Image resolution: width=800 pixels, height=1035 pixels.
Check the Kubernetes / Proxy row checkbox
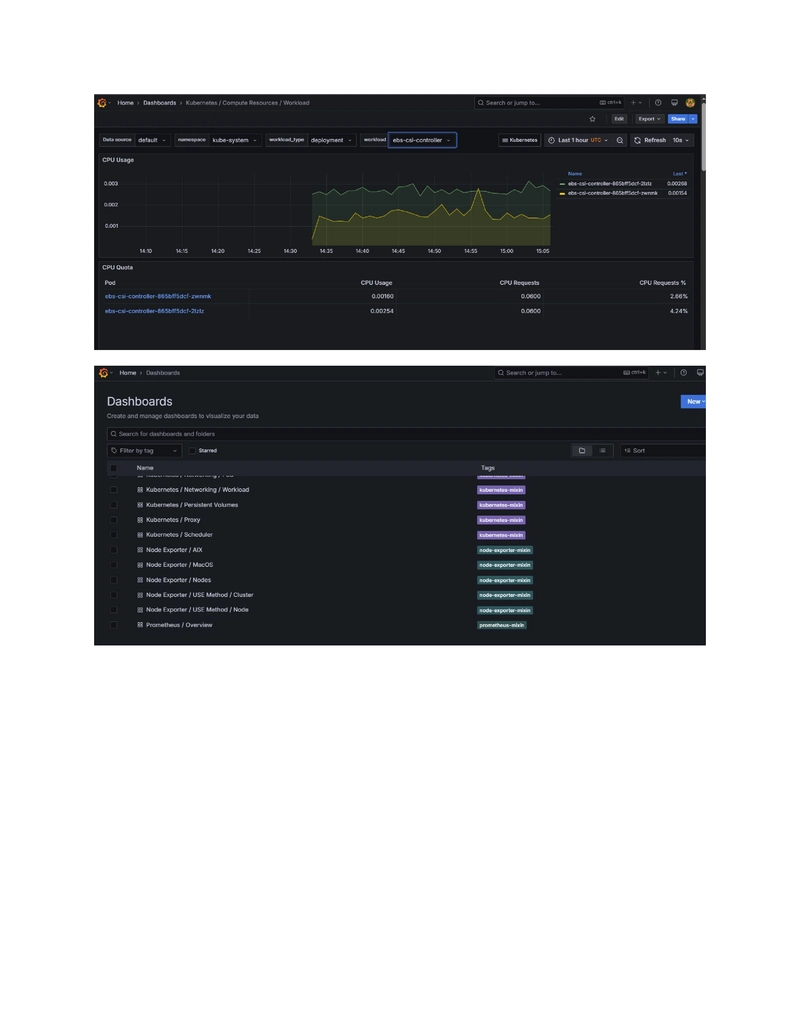pyautogui.click(x=114, y=519)
